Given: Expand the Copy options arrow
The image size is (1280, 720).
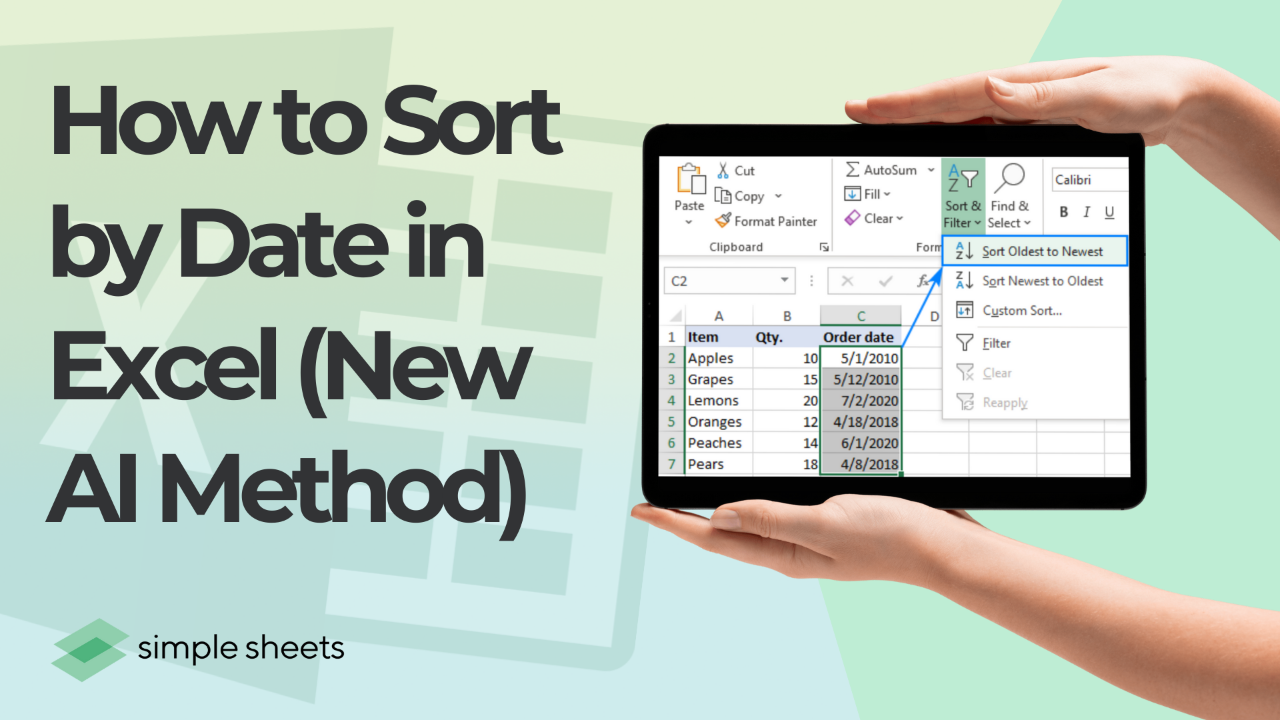Looking at the screenshot, I should 779,197.
